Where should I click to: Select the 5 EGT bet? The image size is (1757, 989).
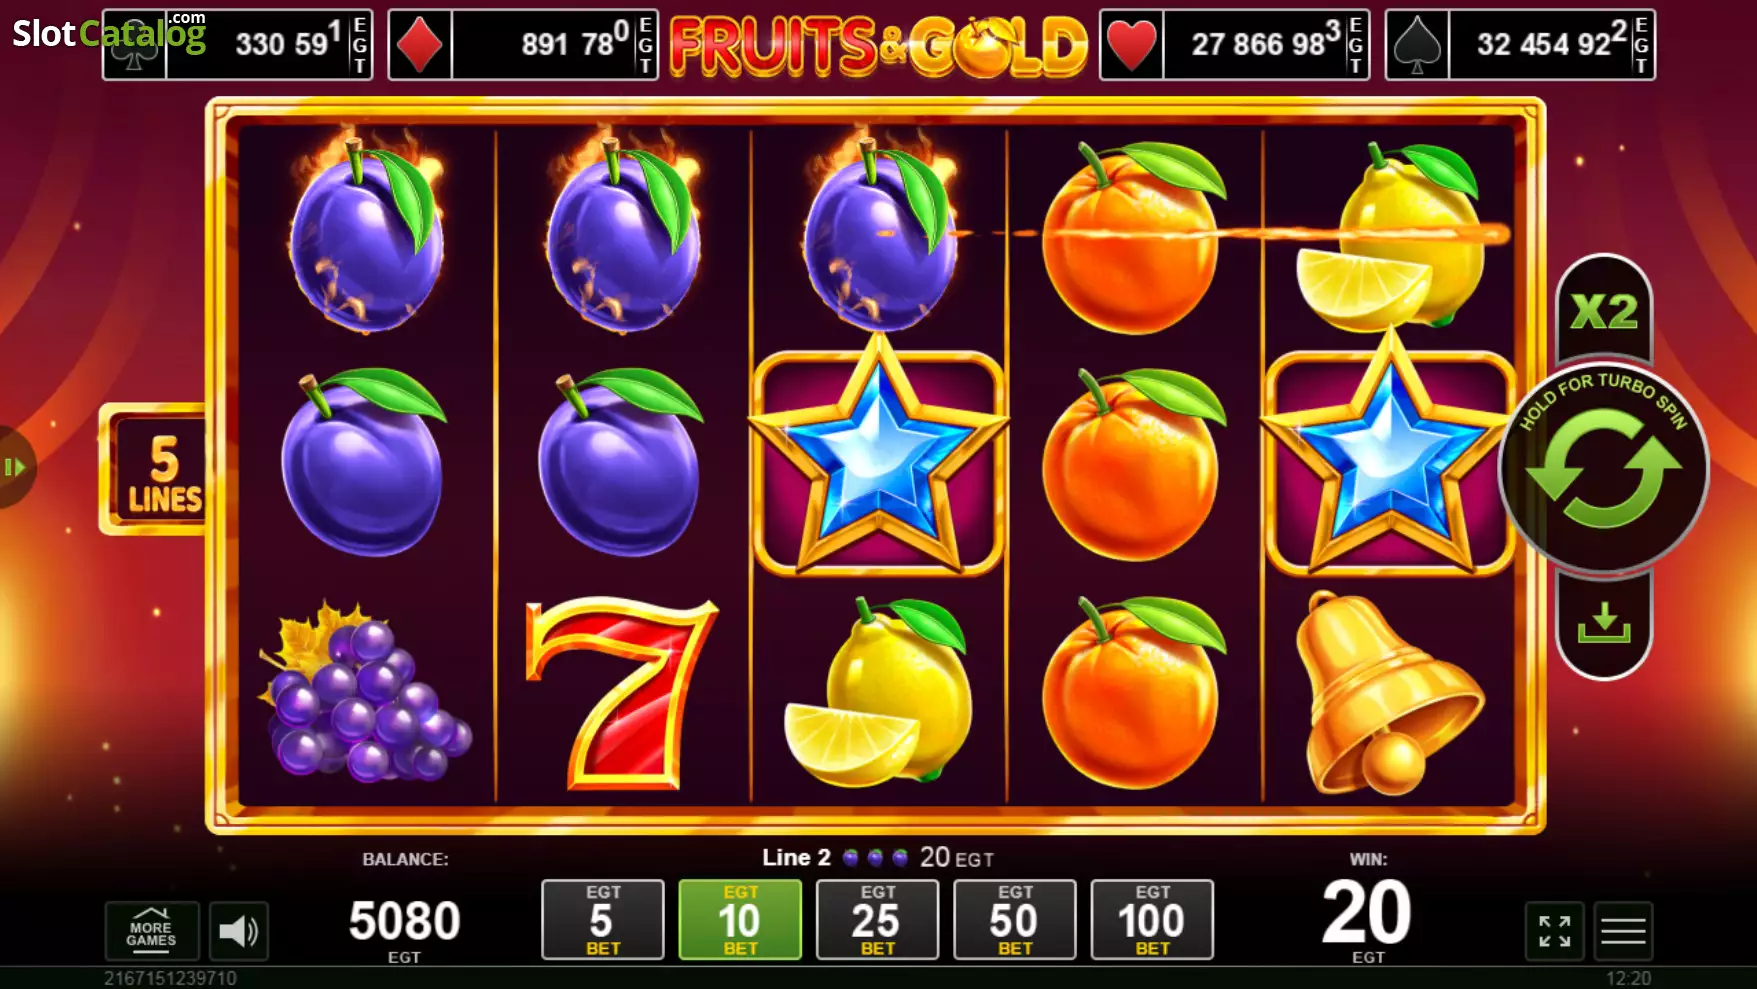[x=603, y=919]
